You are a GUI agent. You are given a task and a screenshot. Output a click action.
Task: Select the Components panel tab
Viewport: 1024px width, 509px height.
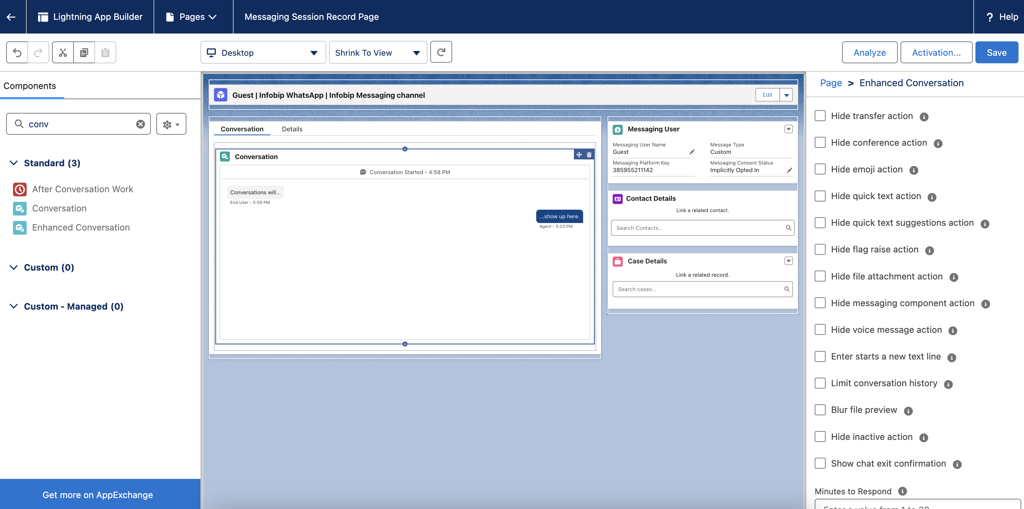(30, 86)
